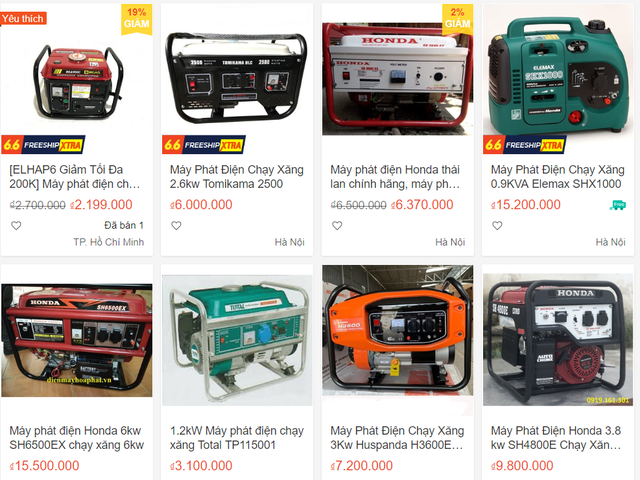
Task: Click Freeship Xtra badge on Elemax item
Action: [x=525, y=144]
